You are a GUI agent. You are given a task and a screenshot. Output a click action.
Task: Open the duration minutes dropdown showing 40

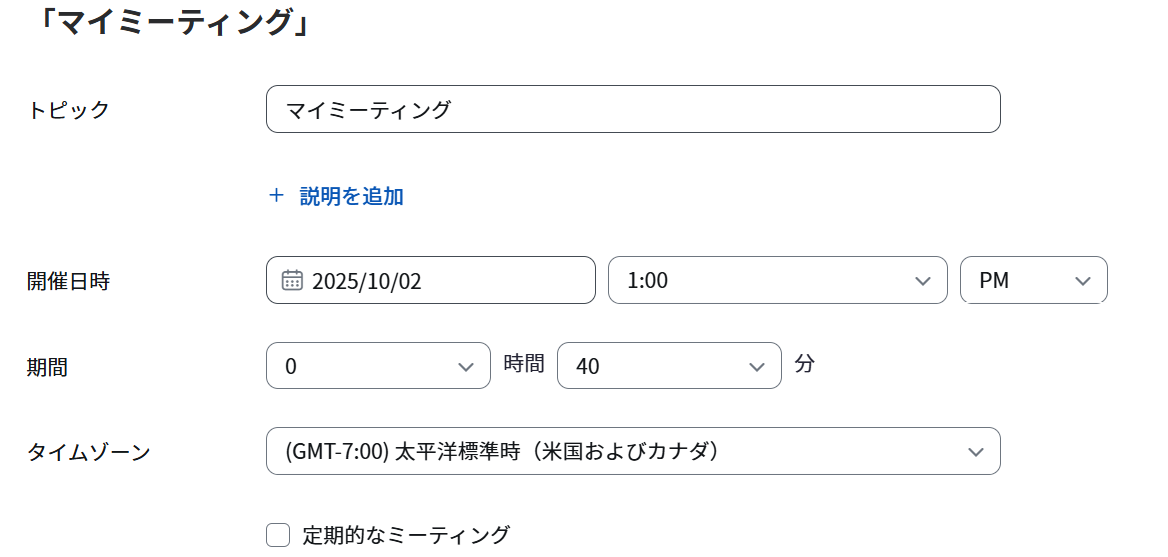point(667,367)
